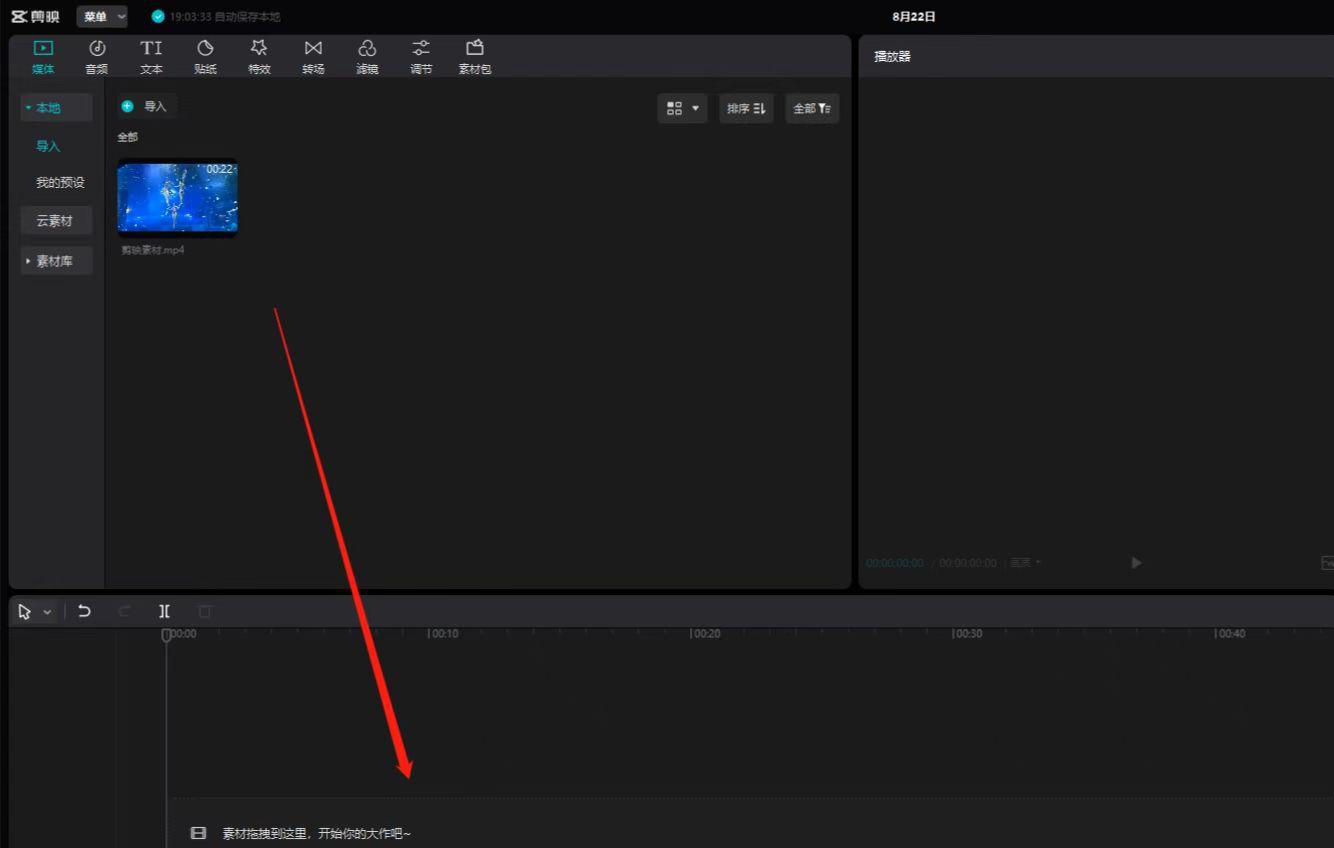The image size is (1334, 848).
Task: Expand the 素材库 tree section
Action: click(55, 261)
